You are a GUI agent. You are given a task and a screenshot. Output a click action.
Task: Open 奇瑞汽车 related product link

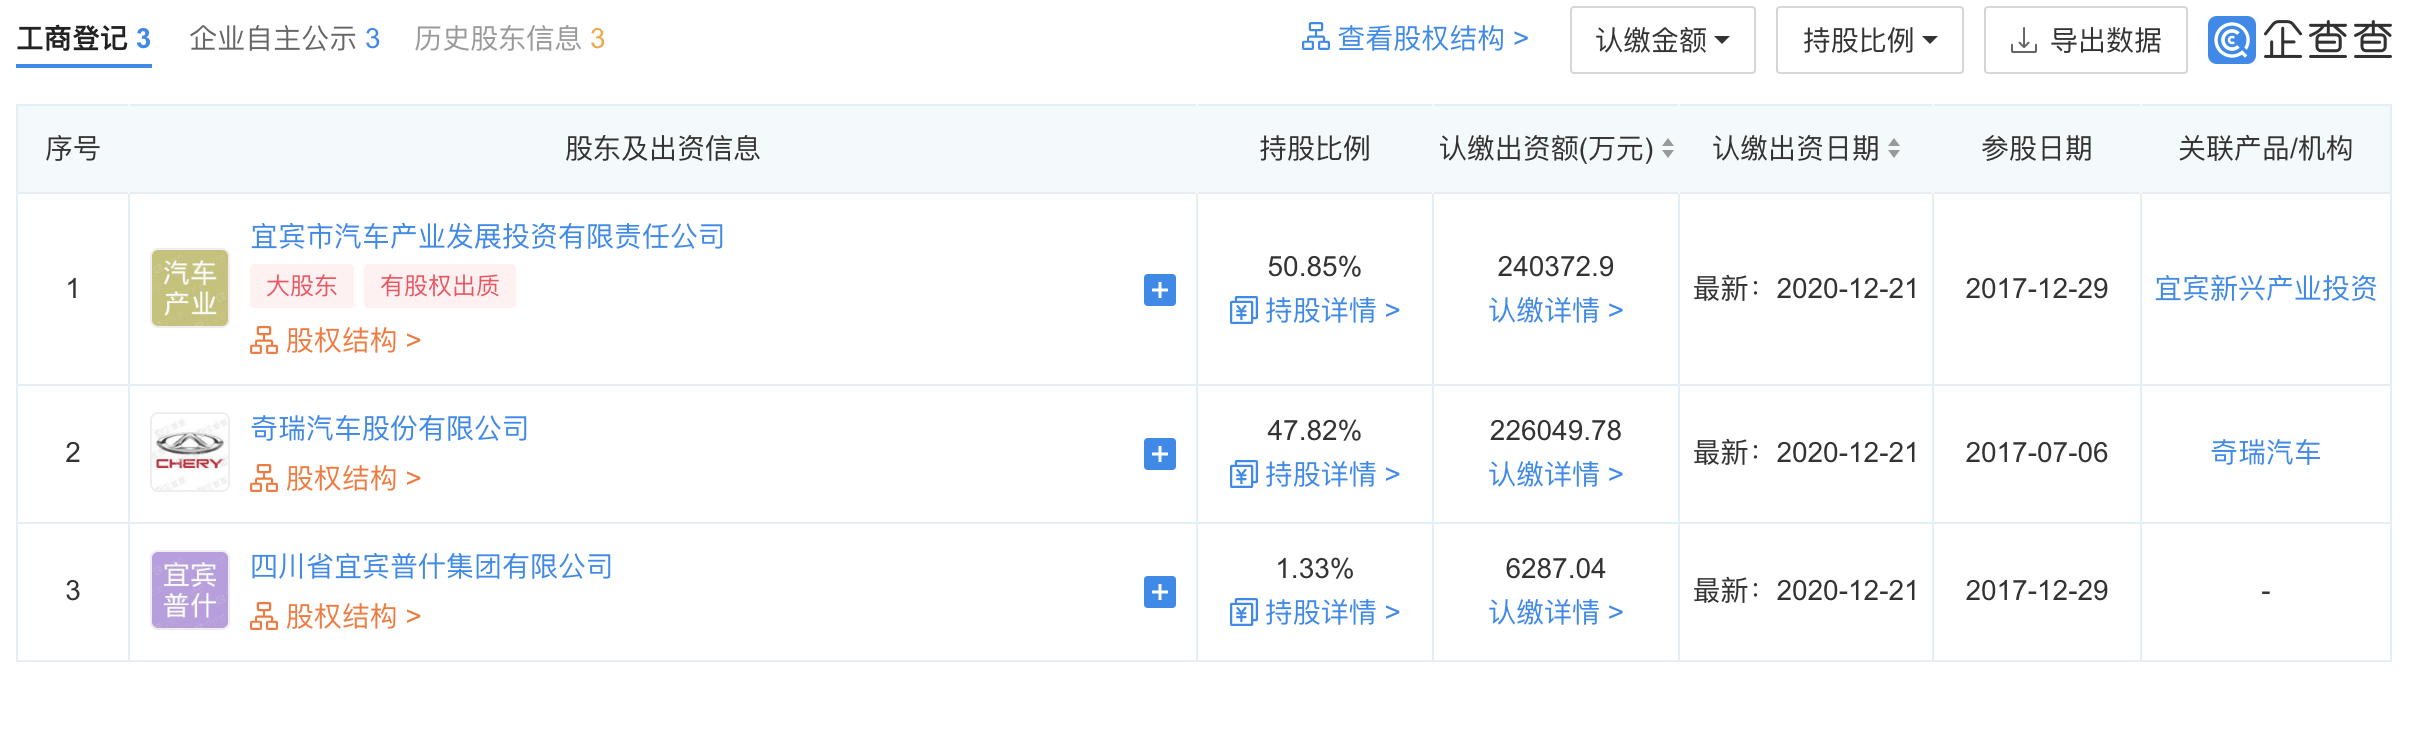click(2266, 452)
